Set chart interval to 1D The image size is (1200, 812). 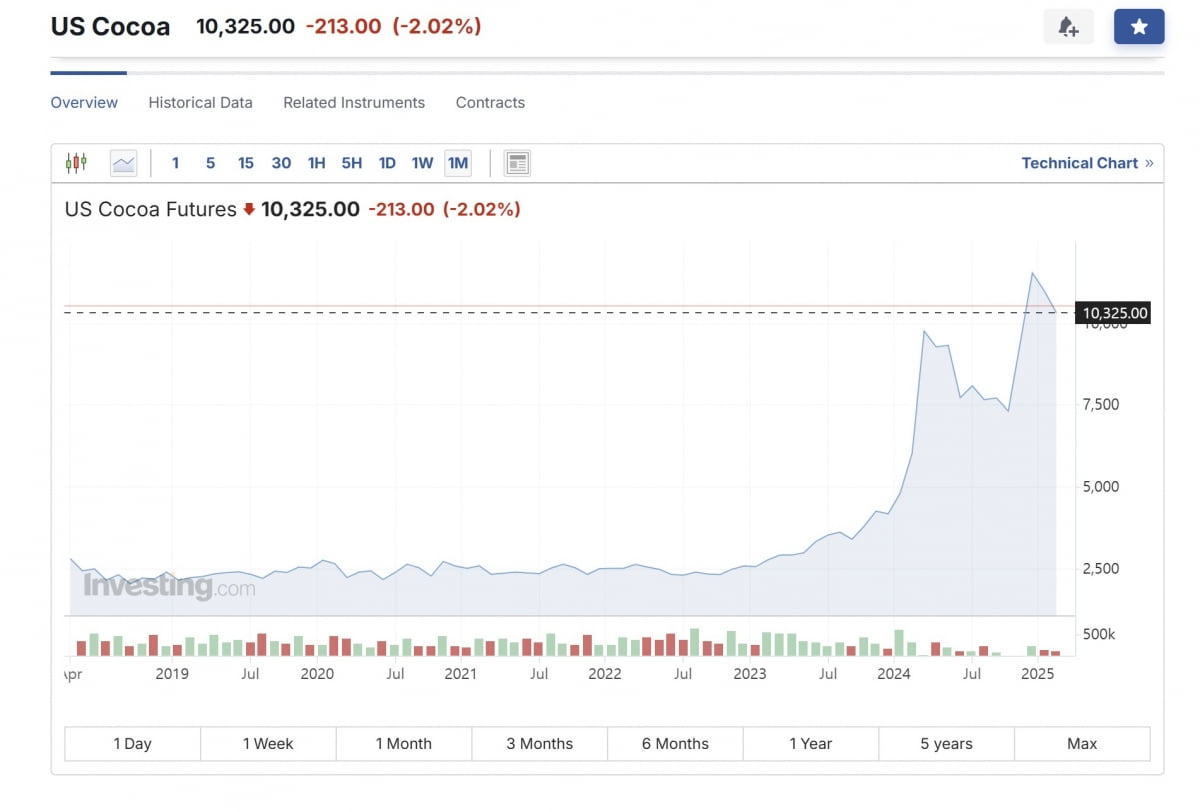pos(387,163)
